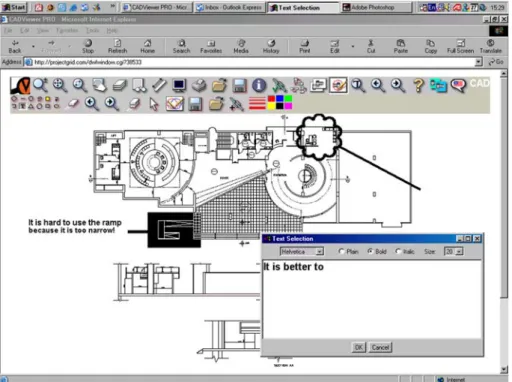512x382 pixels.
Task: Click the green checkmark connector icon
Action: click(279, 85)
